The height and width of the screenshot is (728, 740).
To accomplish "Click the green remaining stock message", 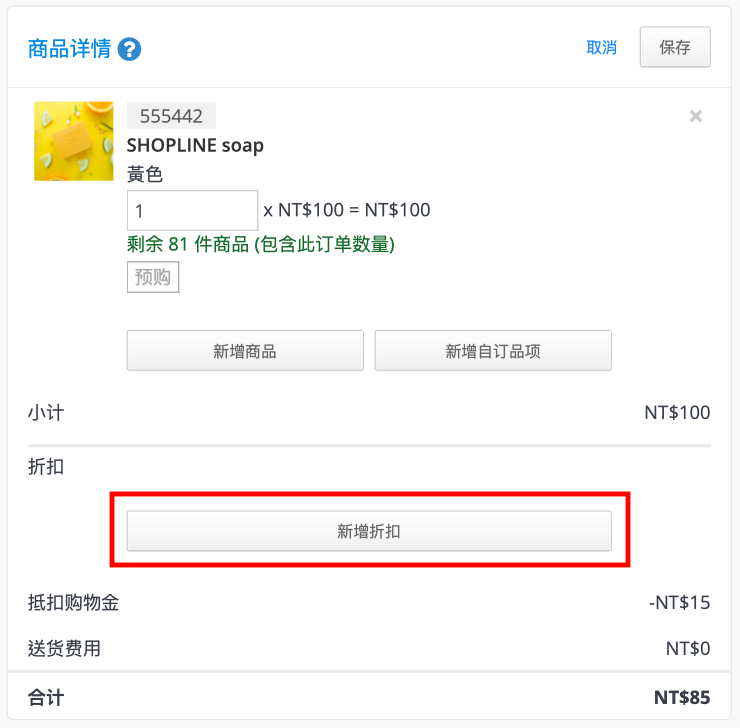I will 261,244.
